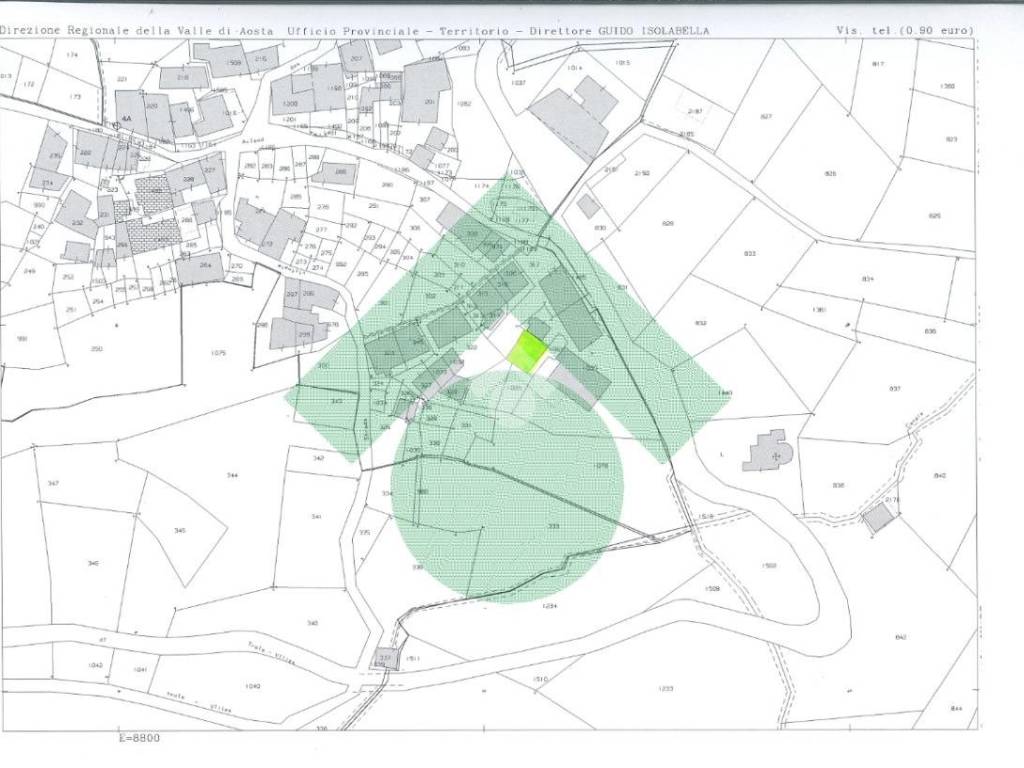Click parcel 344 label
Screen dimensions: 1024x768
point(232,475)
